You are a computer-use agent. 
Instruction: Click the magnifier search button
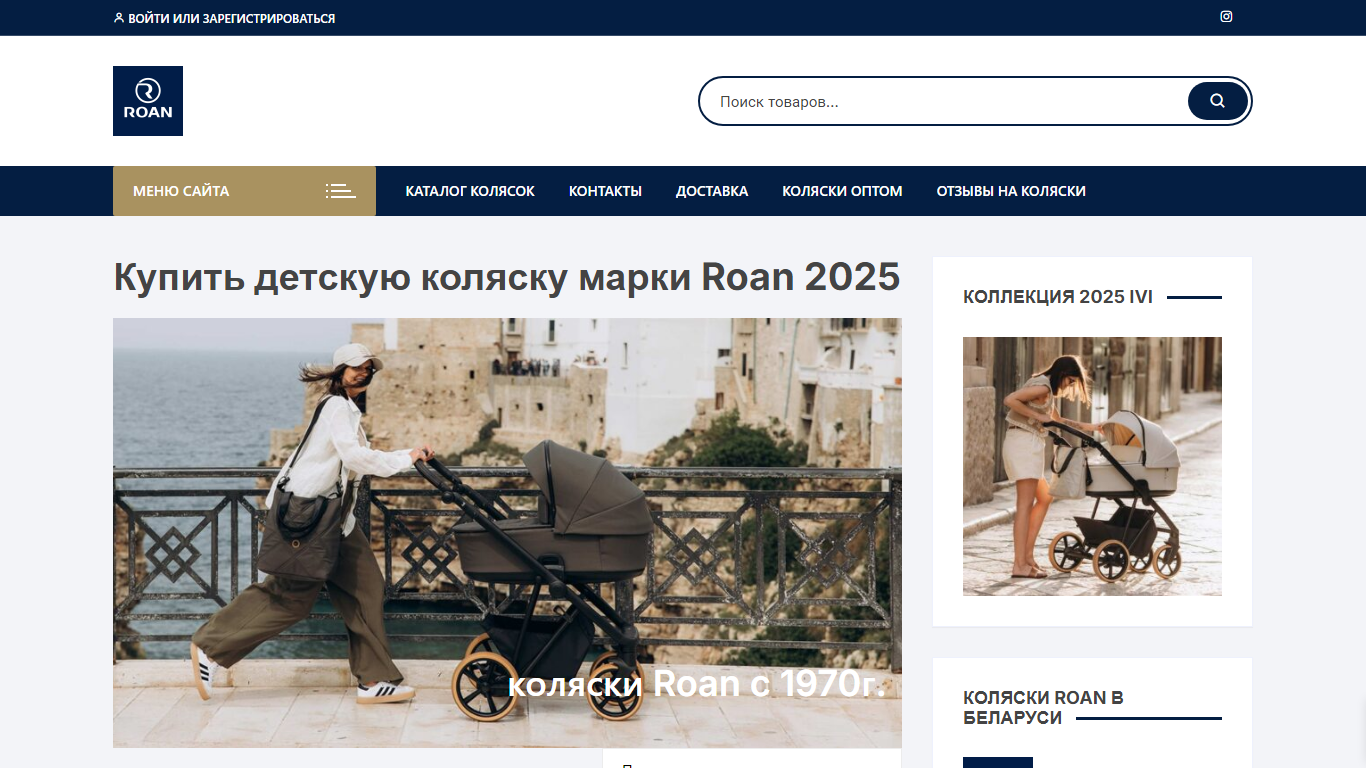click(1217, 101)
